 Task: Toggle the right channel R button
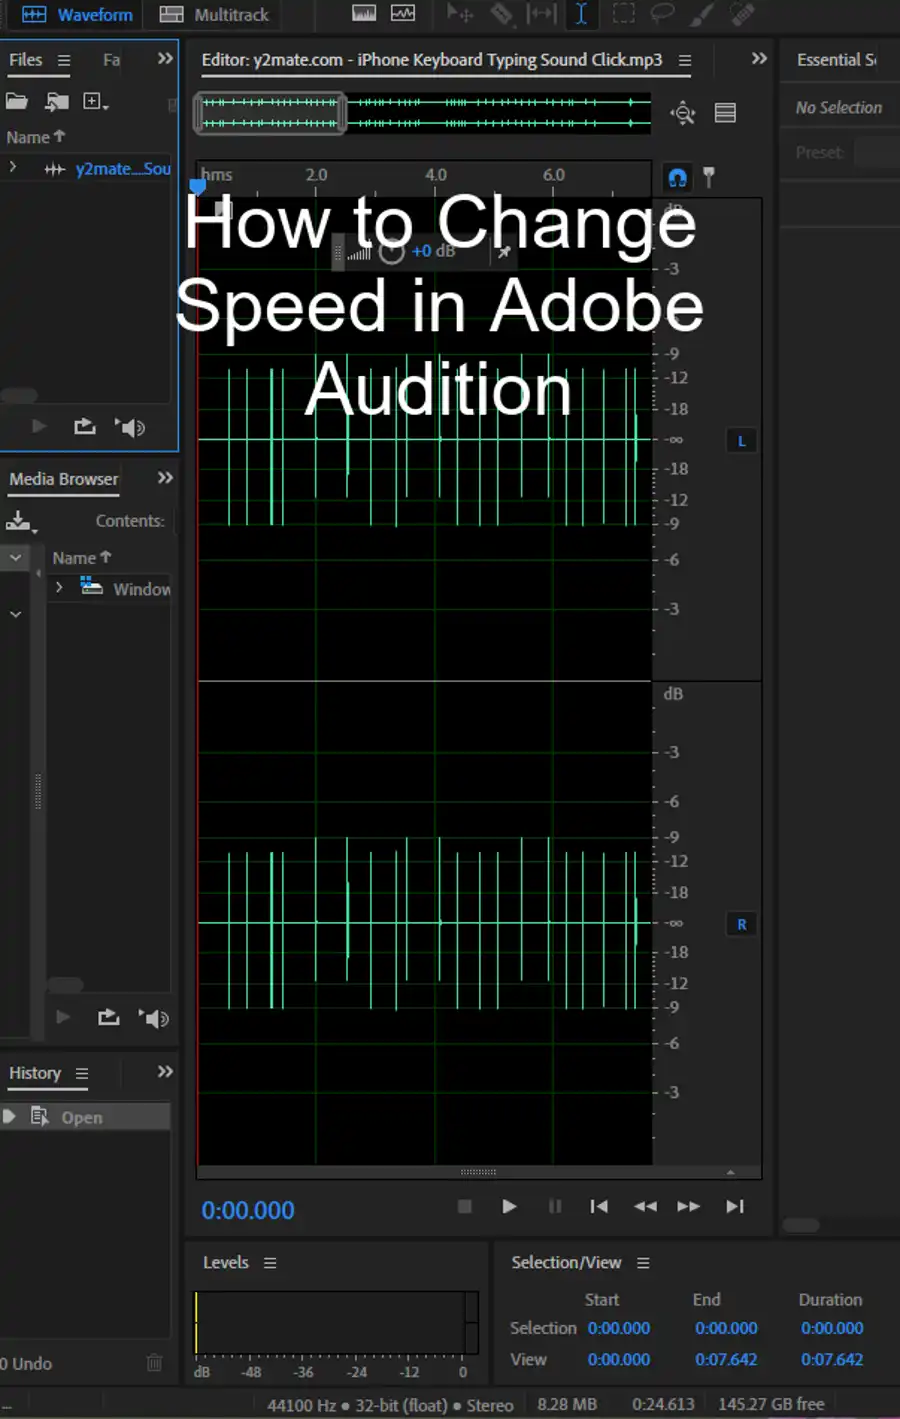pos(741,925)
